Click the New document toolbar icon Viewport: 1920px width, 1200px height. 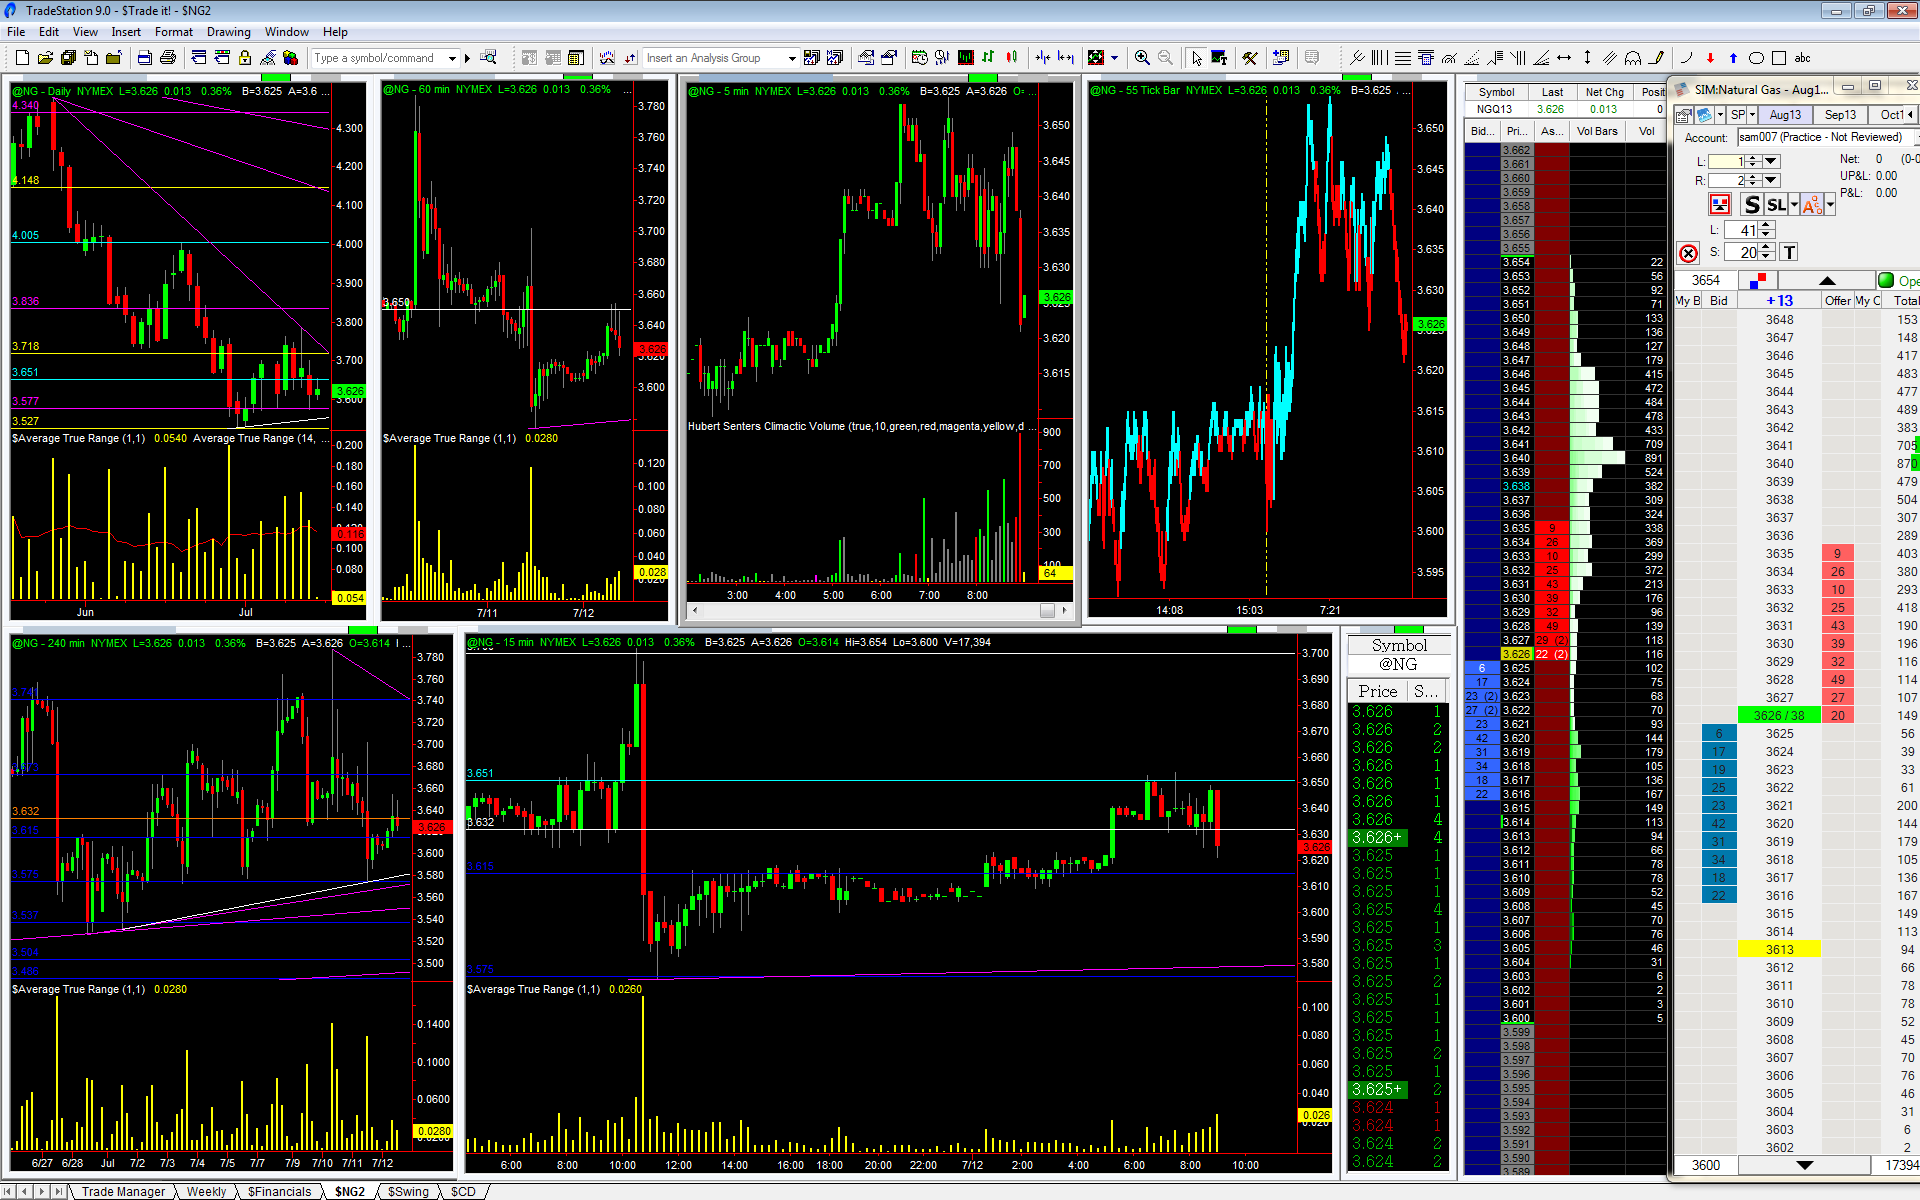[22, 58]
